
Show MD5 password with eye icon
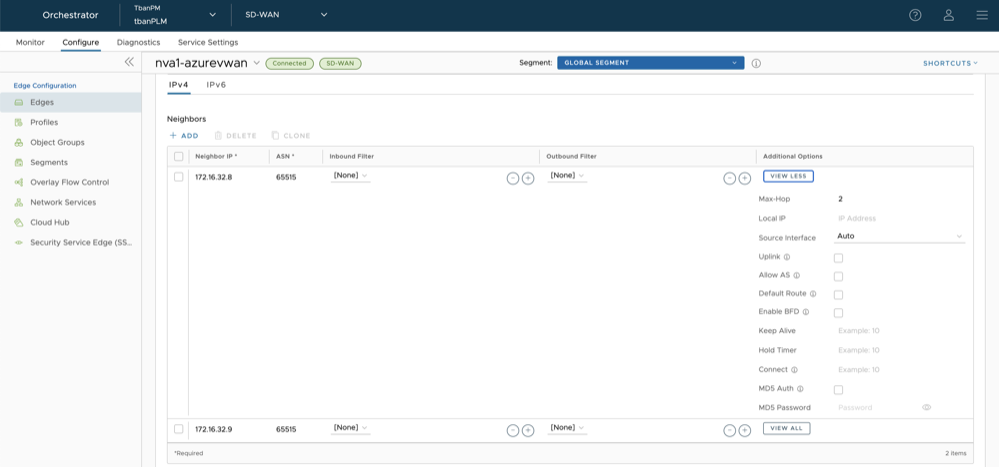point(926,408)
